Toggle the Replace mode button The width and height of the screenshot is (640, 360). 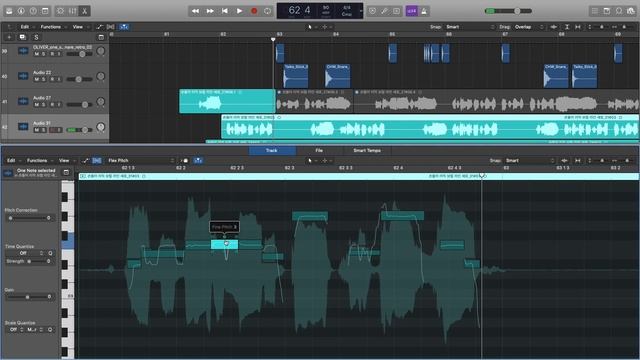click(x=372, y=11)
